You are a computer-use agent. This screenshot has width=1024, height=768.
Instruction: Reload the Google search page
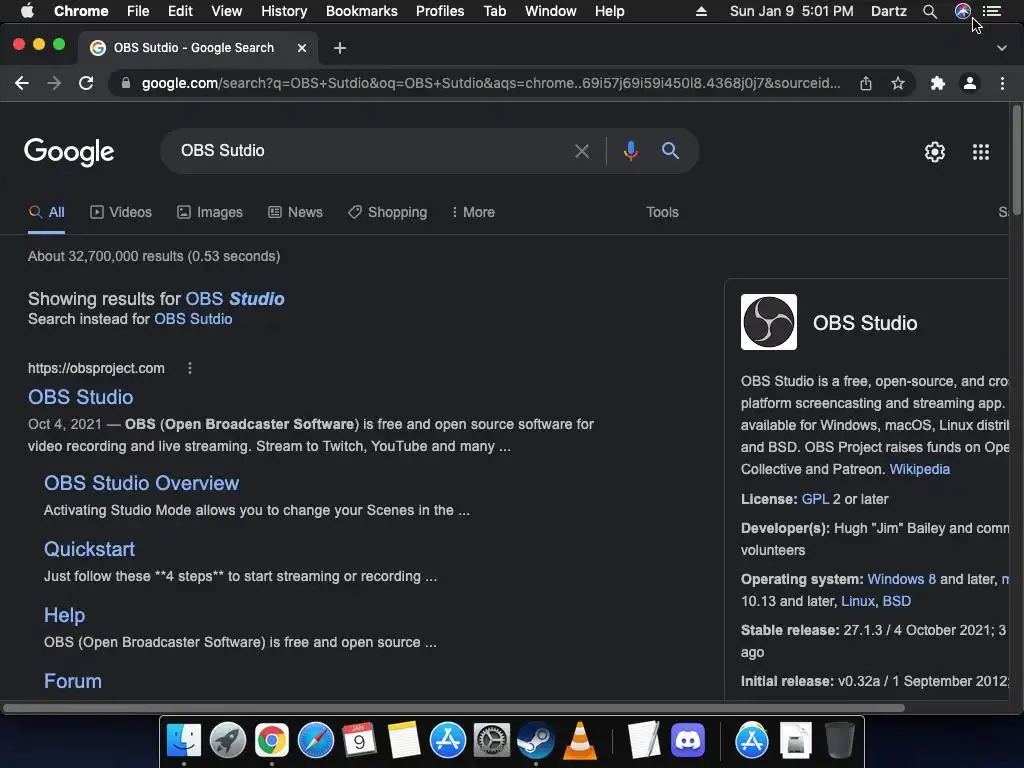coord(86,83)
